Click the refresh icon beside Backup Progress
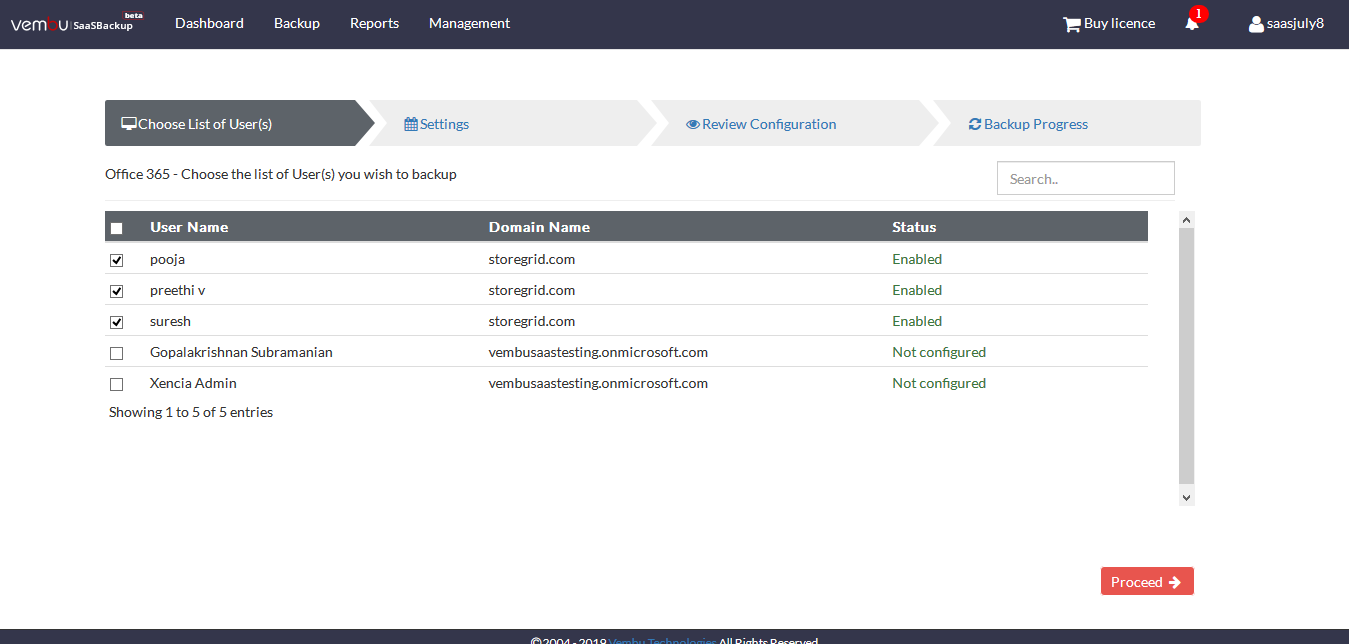Screen dimensions: 1349x644 tap(975, 124)
